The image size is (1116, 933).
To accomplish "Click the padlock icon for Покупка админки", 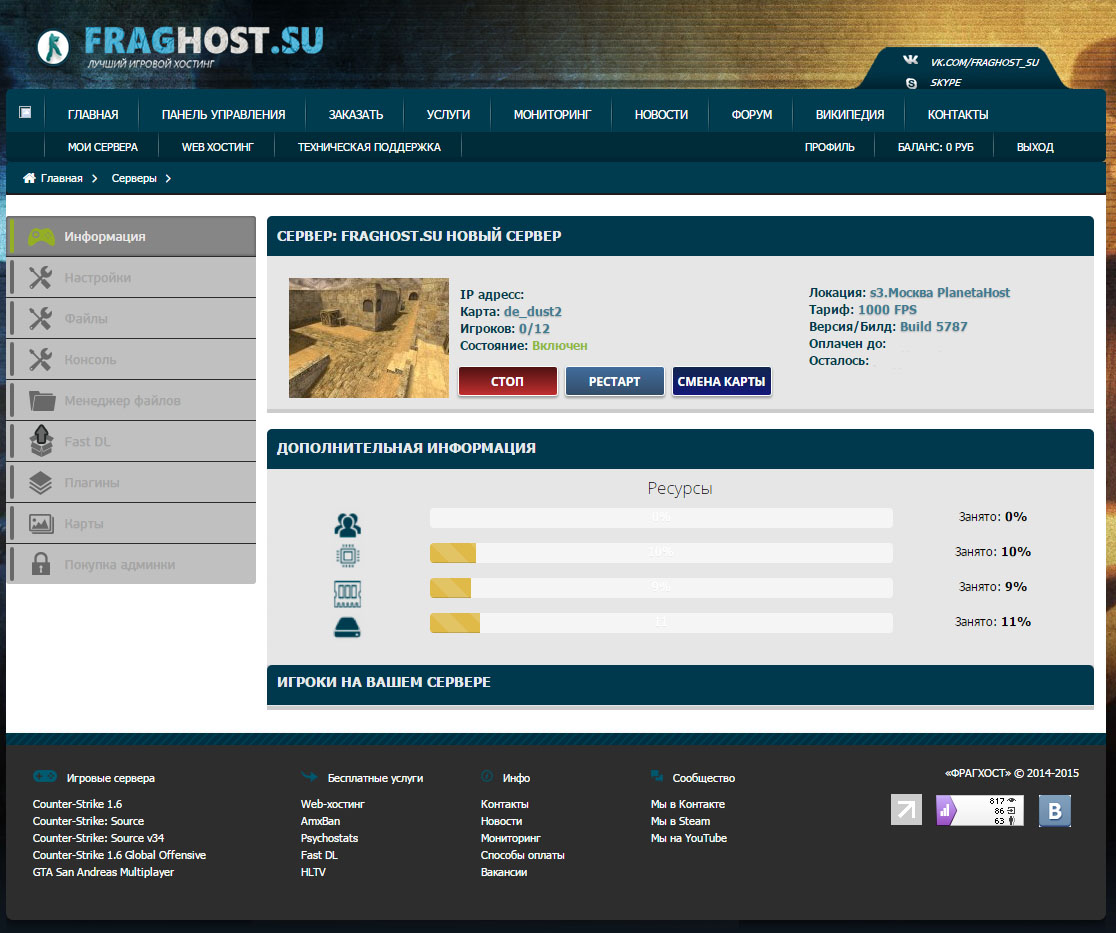I will (x=41, y=564).
